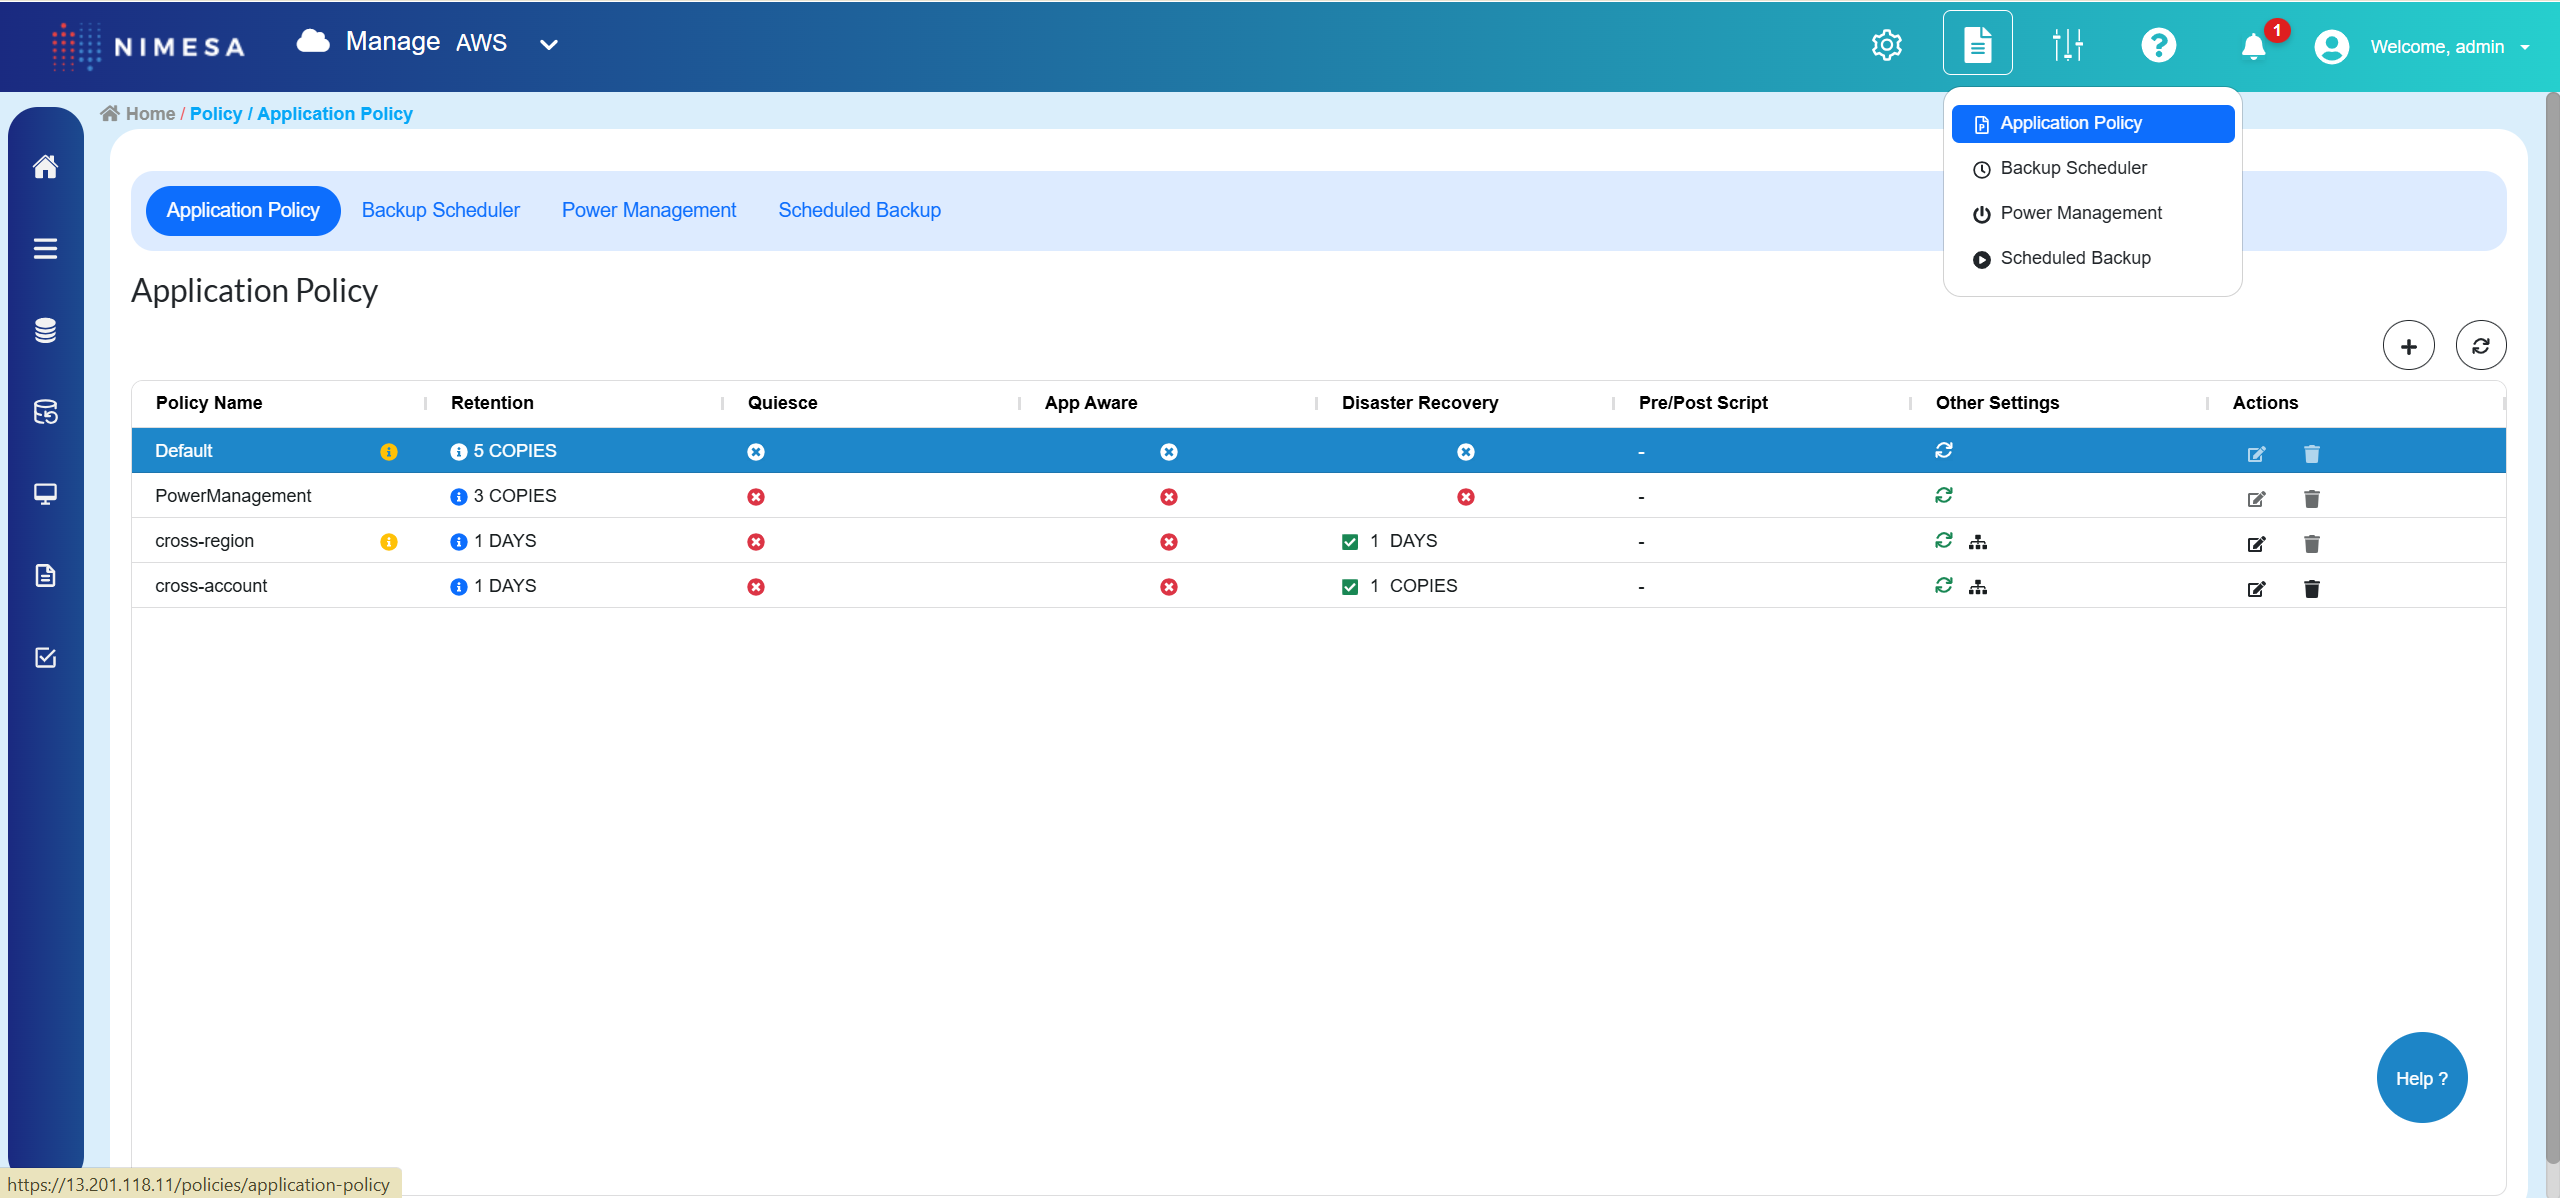The width and height of the screenshot is (2560, 1198).
Task: Edit the PowerManagement policy
Action: [2256, 499]
